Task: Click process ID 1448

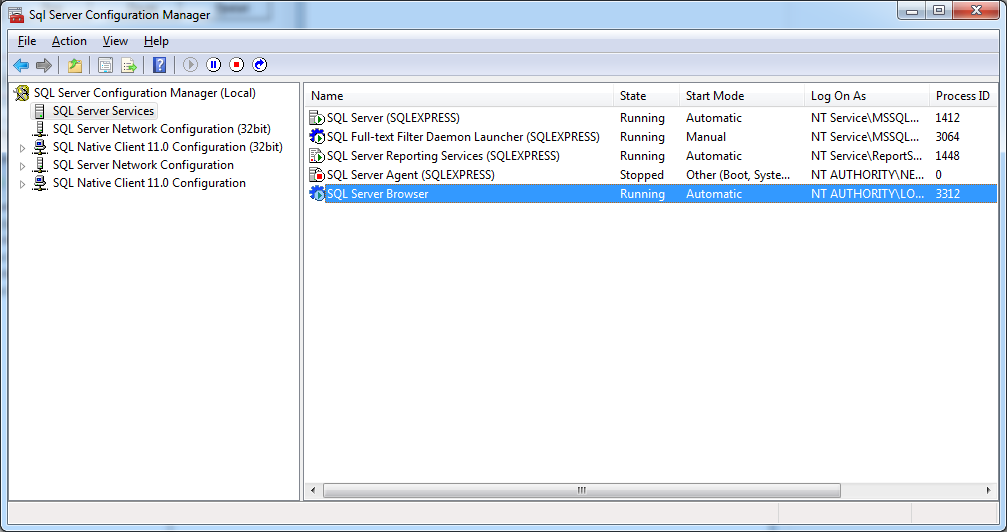Action: [x=947, y=155]
